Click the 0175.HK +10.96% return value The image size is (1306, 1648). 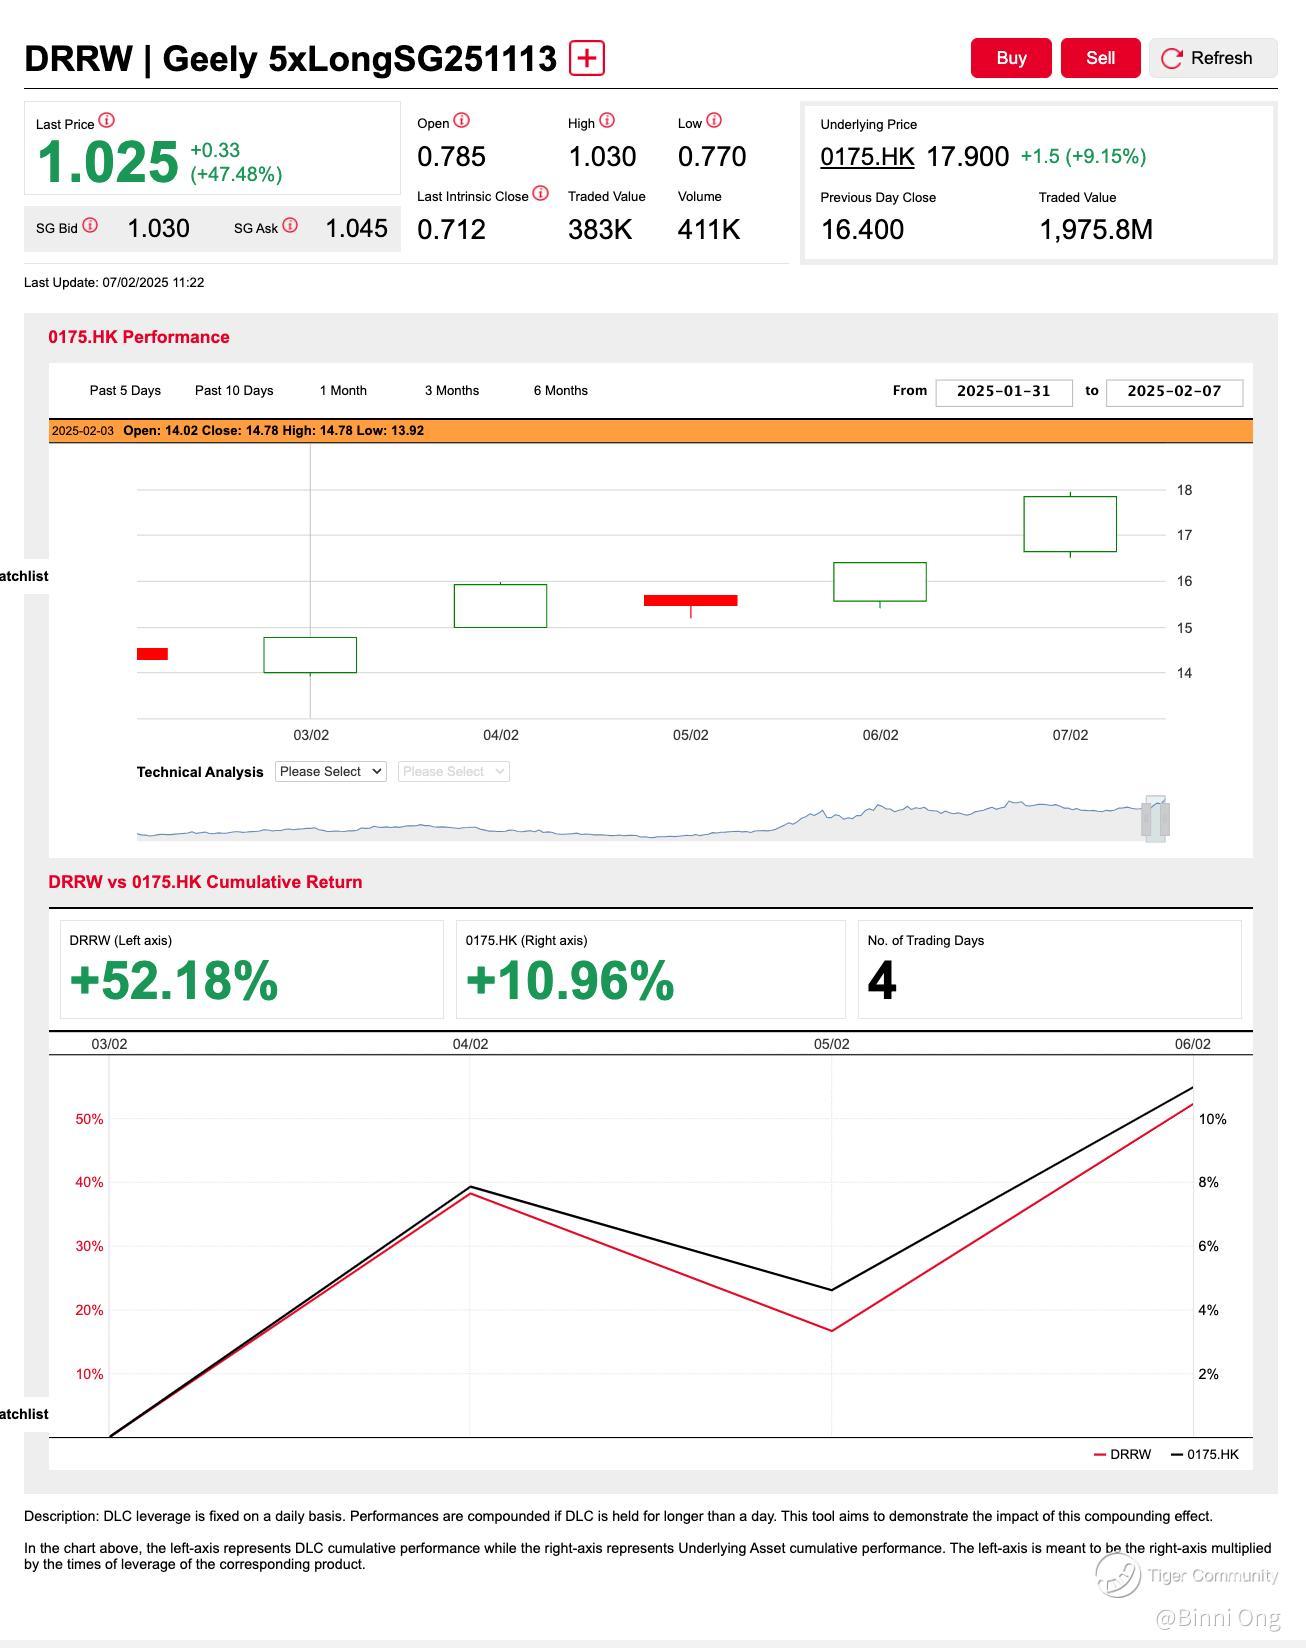click(570, 980)
